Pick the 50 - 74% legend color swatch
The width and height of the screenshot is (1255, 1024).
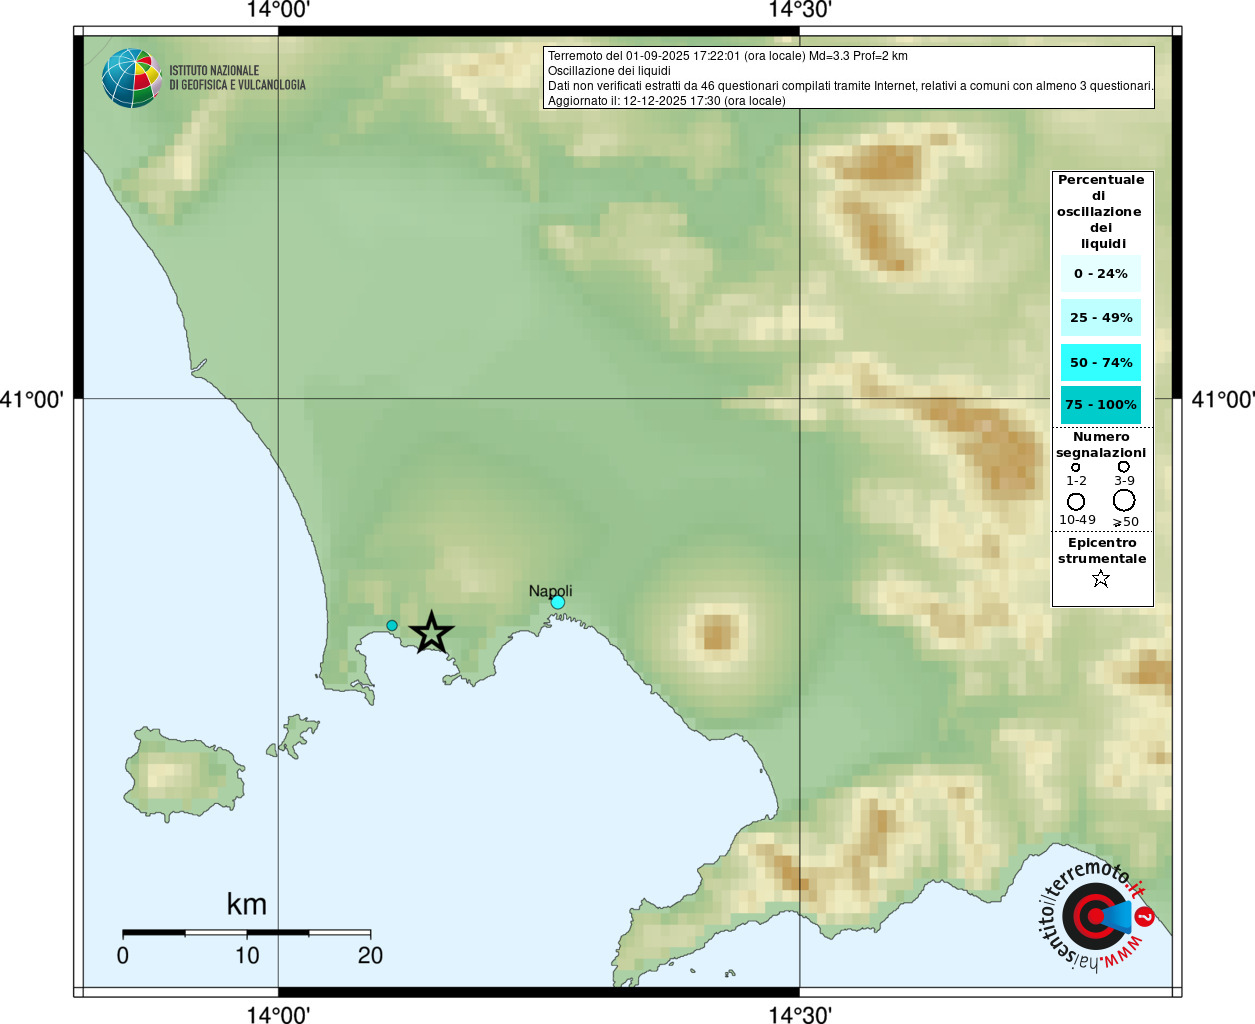click(x=1100, y=362)
